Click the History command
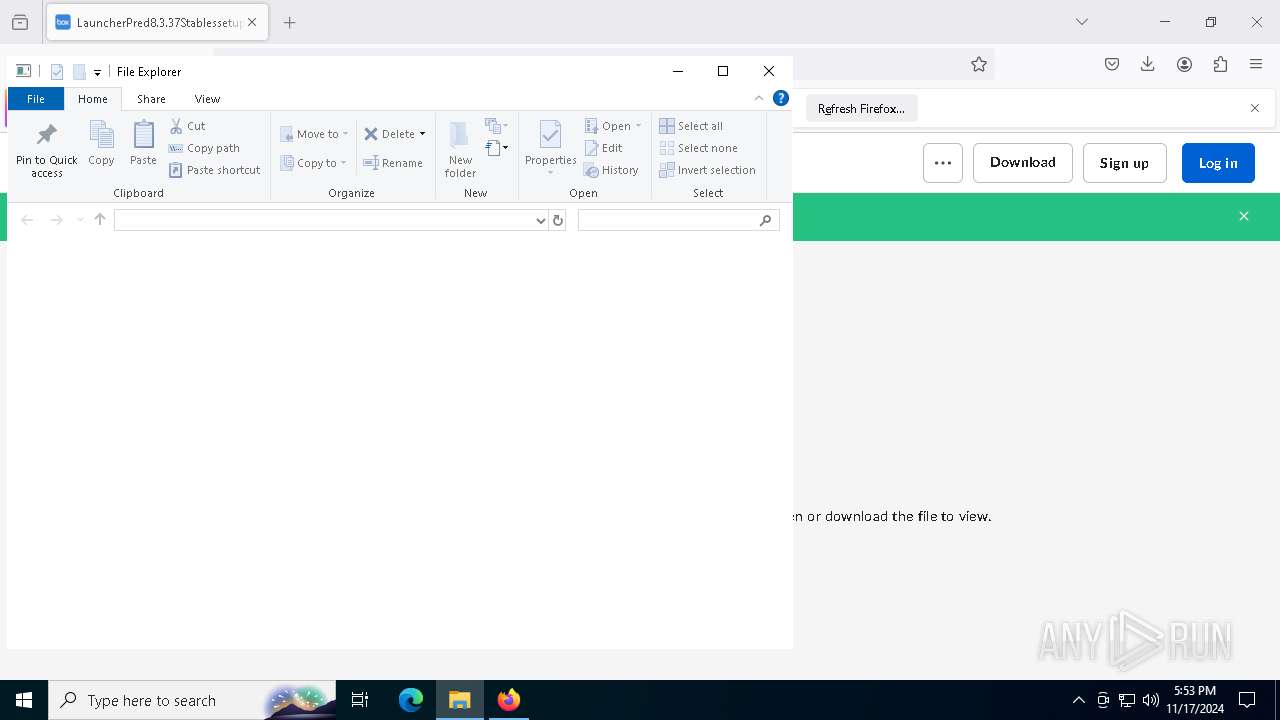Viewport: 1280px width, 720px height. [x=611, y=170]
